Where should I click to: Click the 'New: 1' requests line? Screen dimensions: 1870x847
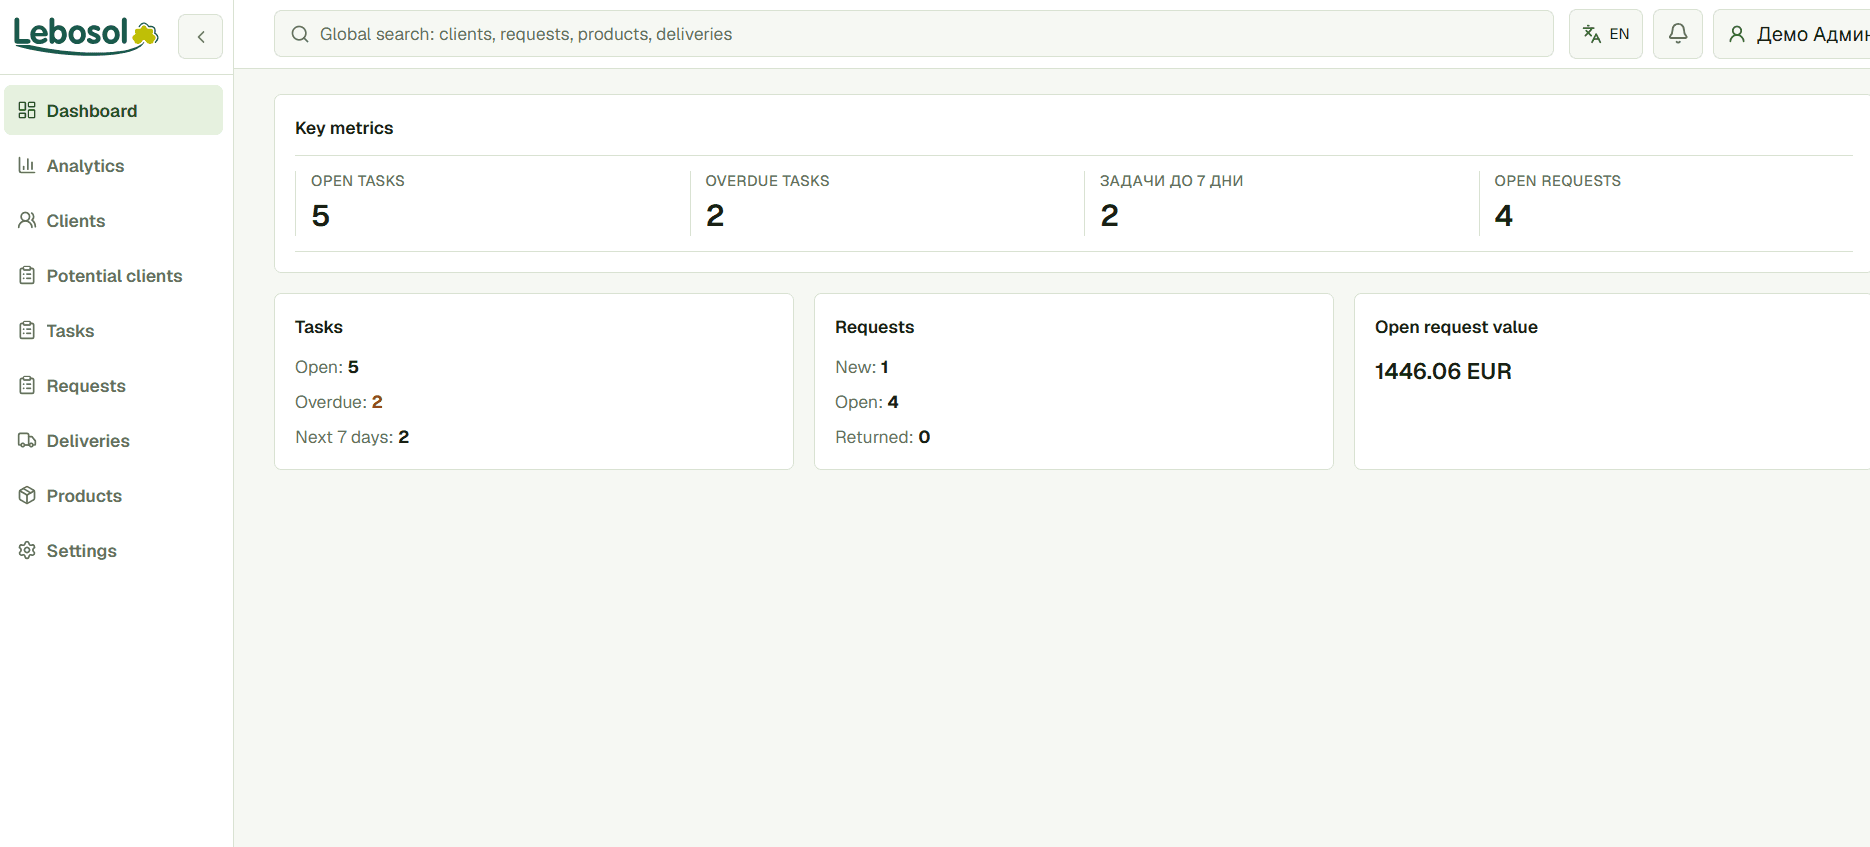point(862,367)
